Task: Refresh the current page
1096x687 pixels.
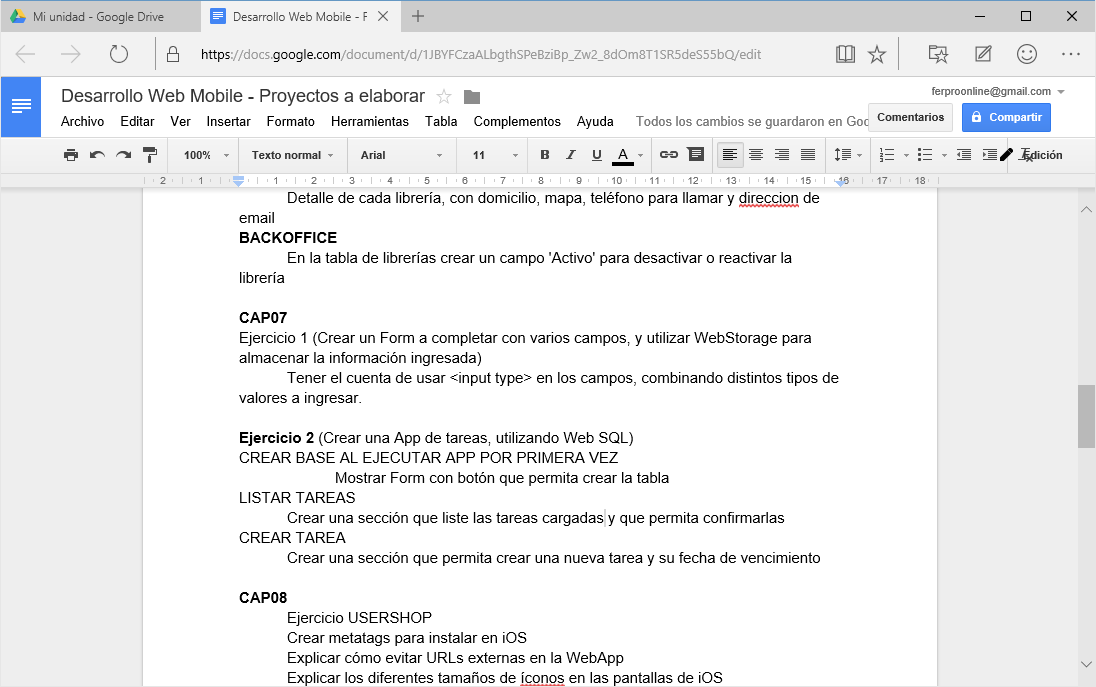Action: [x=119, y=54]
